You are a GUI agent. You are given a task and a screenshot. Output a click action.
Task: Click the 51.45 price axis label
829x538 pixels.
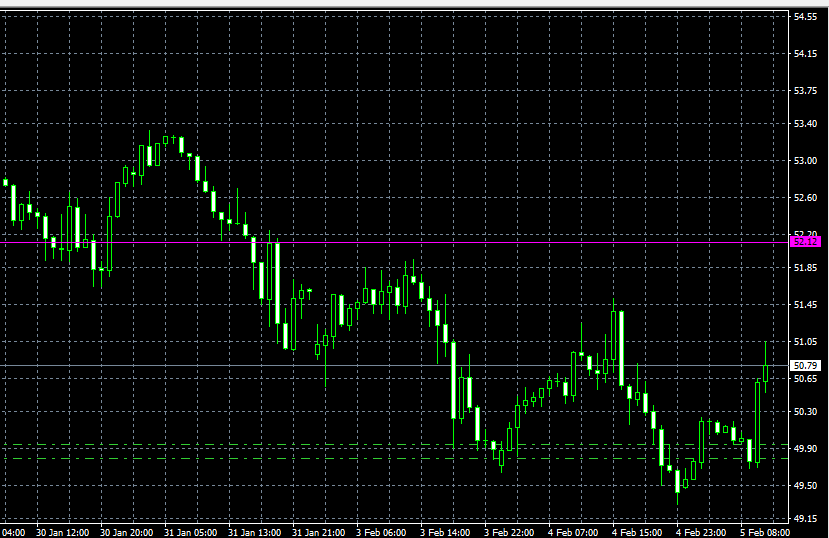click(x=805, y=305)
